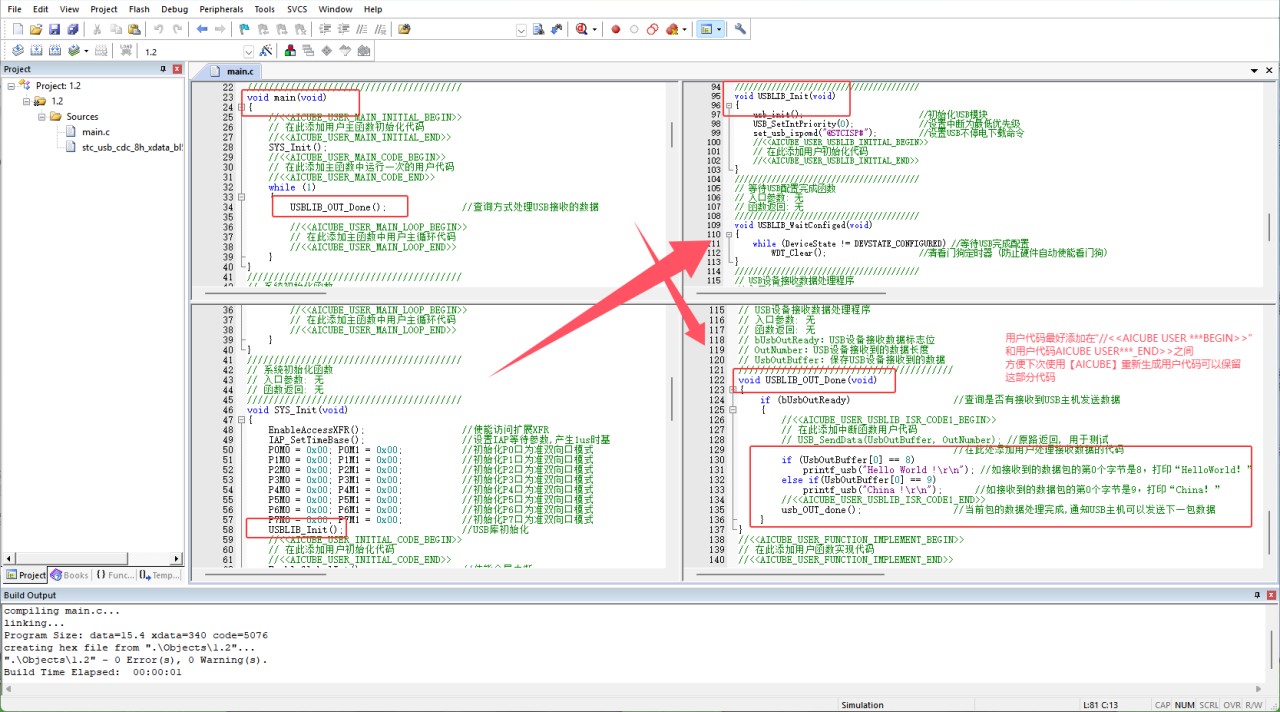
Task: Click the Project panel horizontal scrollbar
Action: 91,558
